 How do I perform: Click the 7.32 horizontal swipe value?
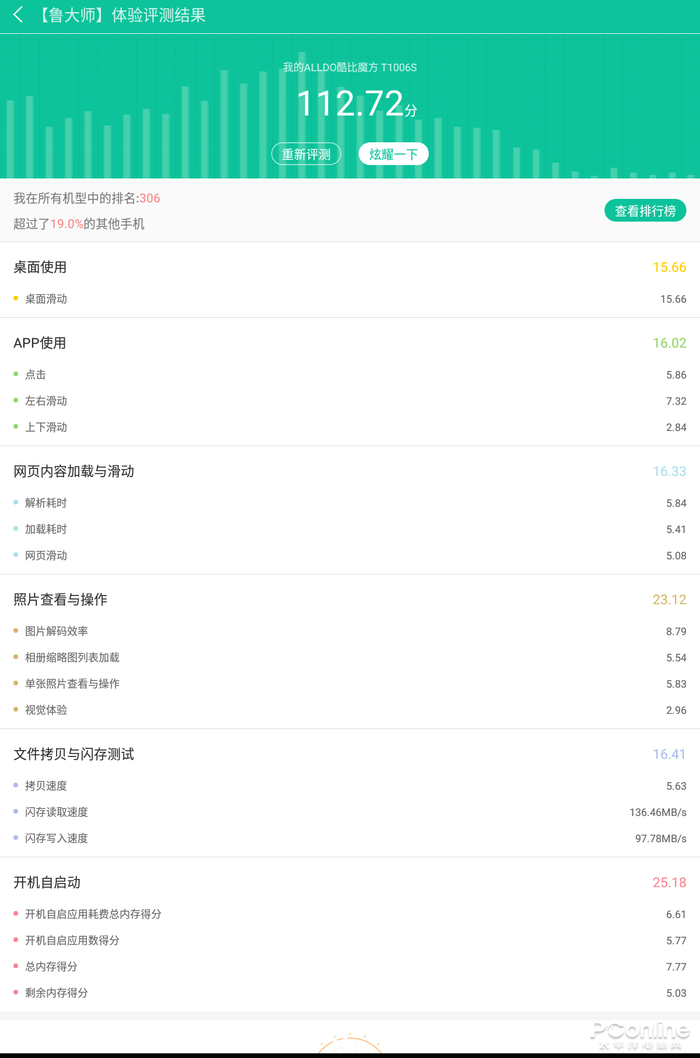pyautogui.click(x=676, y=401)
